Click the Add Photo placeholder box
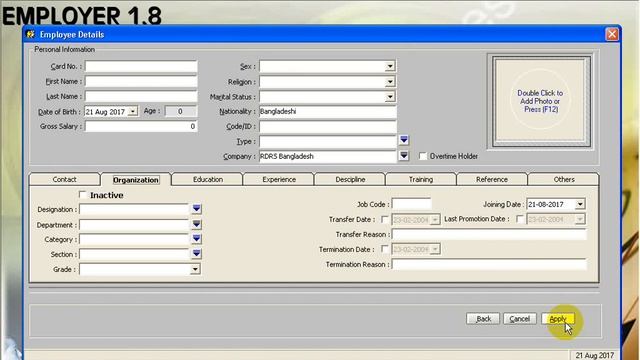 coord(541,101)
